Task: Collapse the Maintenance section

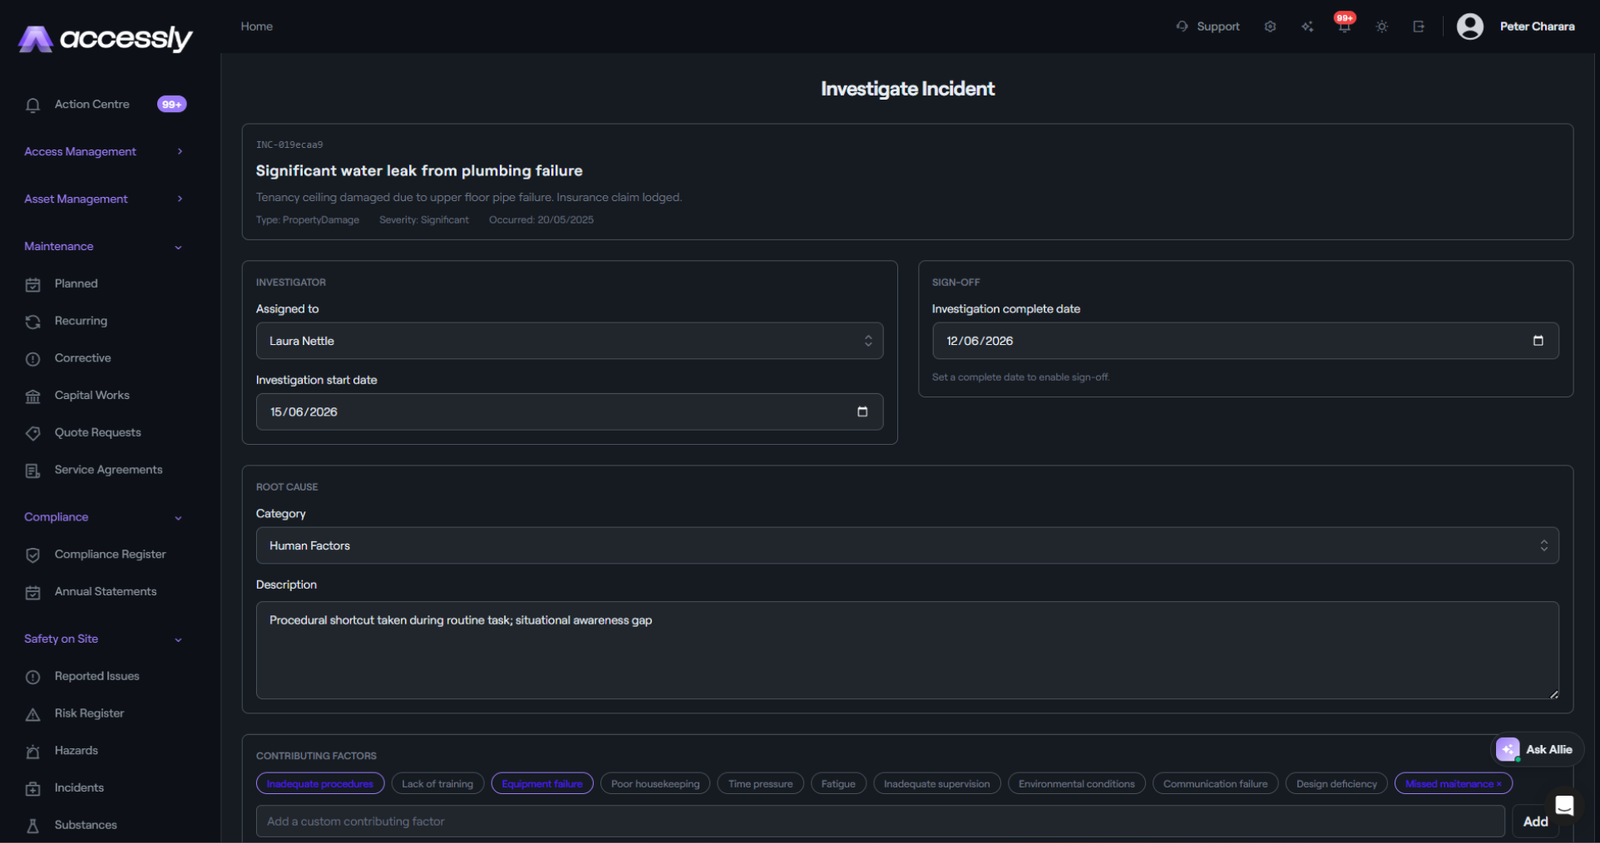Action: coord(105,246)
